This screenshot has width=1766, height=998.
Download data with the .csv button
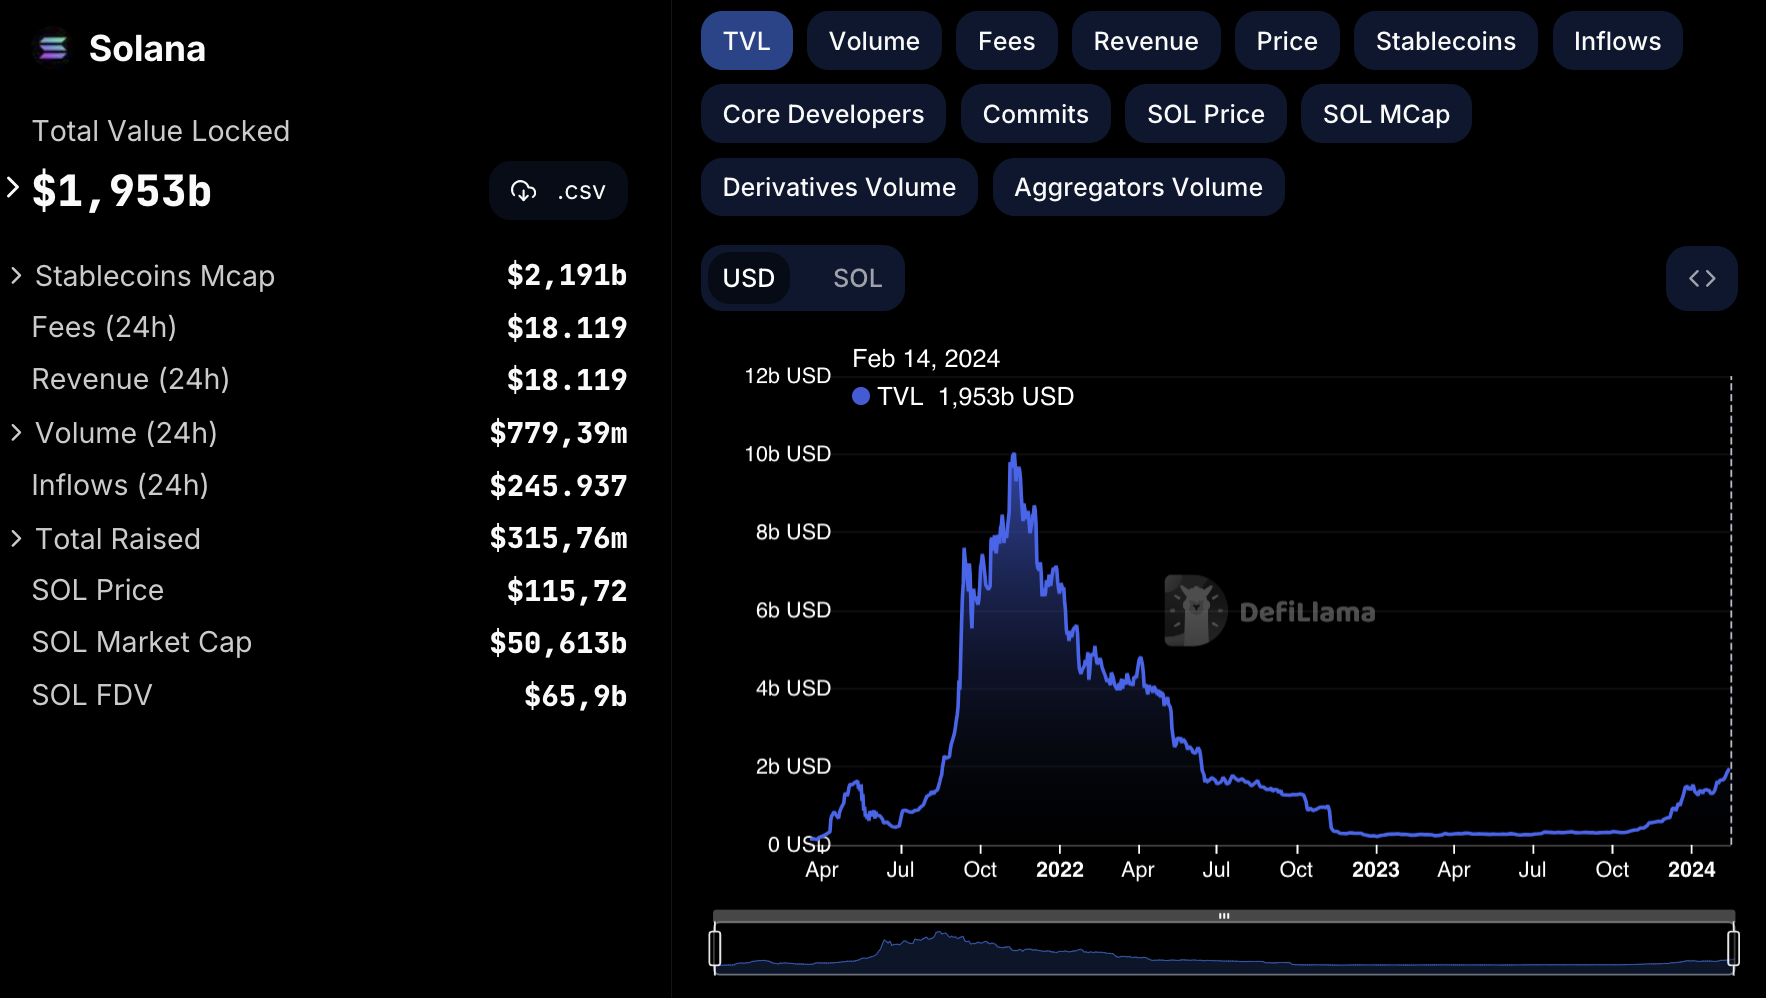pos(558,190)
